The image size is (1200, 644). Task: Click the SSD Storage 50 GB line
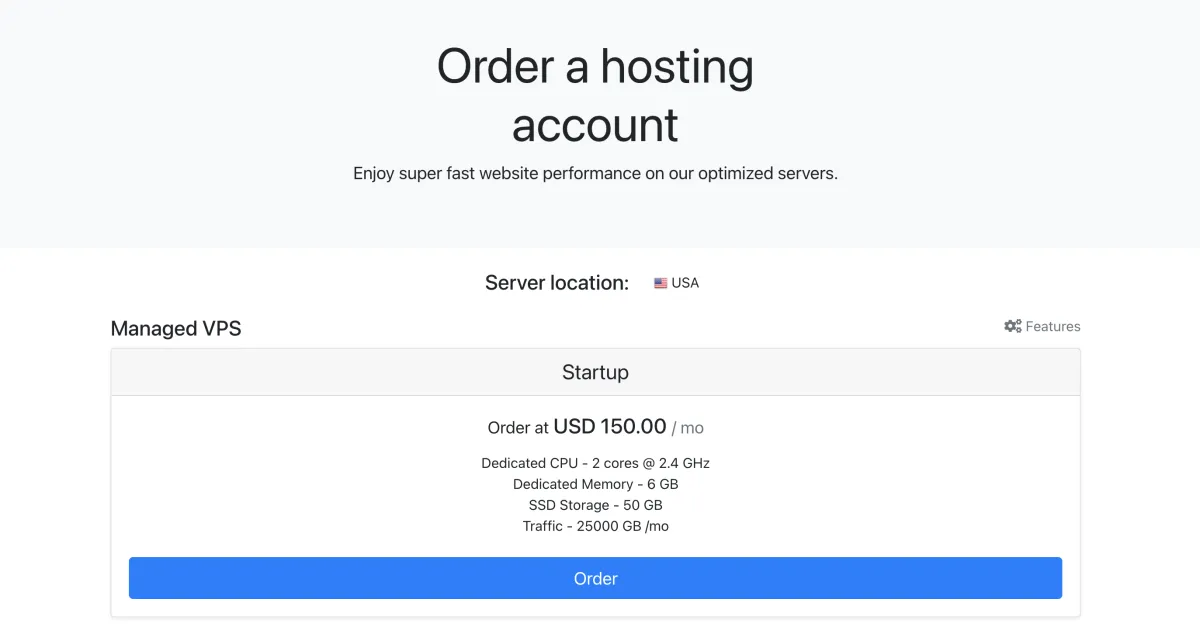pyautogui.click(x=595, y=505)
